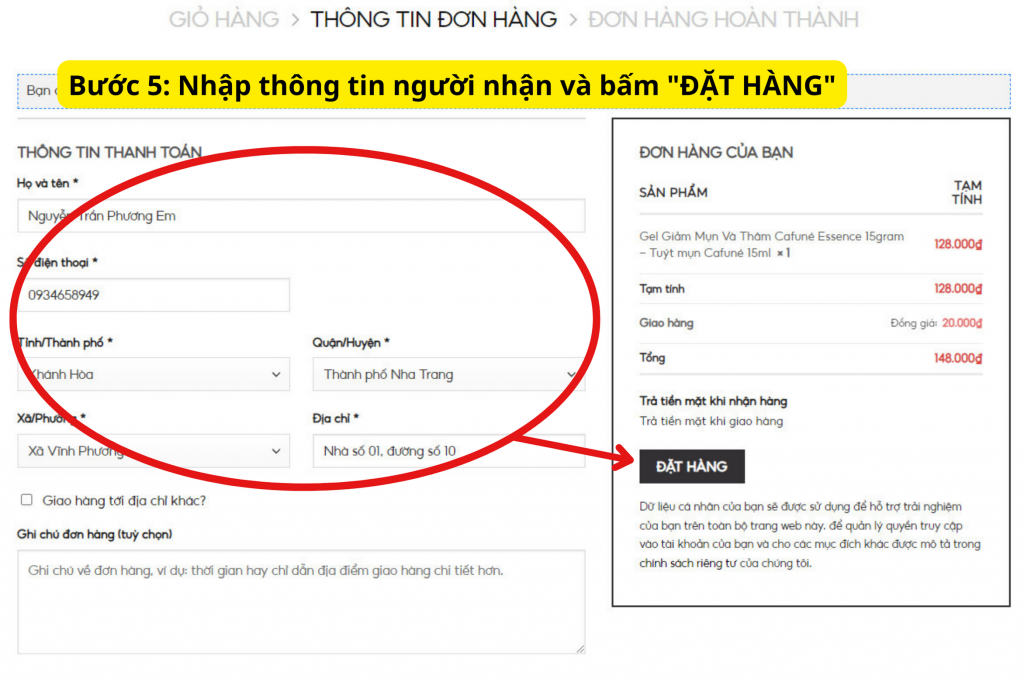Click the Địa chỉ address field
This screenshot has width=1024, height=682.
(x=448, y=451)
